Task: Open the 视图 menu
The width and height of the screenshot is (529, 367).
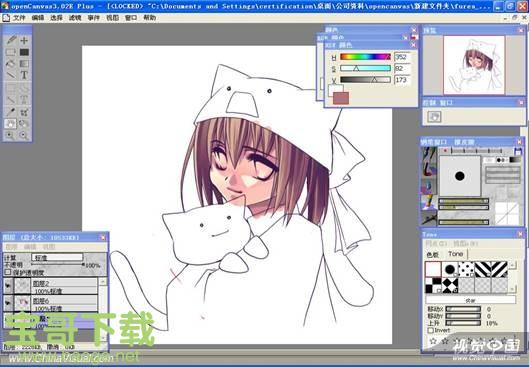Action: point(112,18)
